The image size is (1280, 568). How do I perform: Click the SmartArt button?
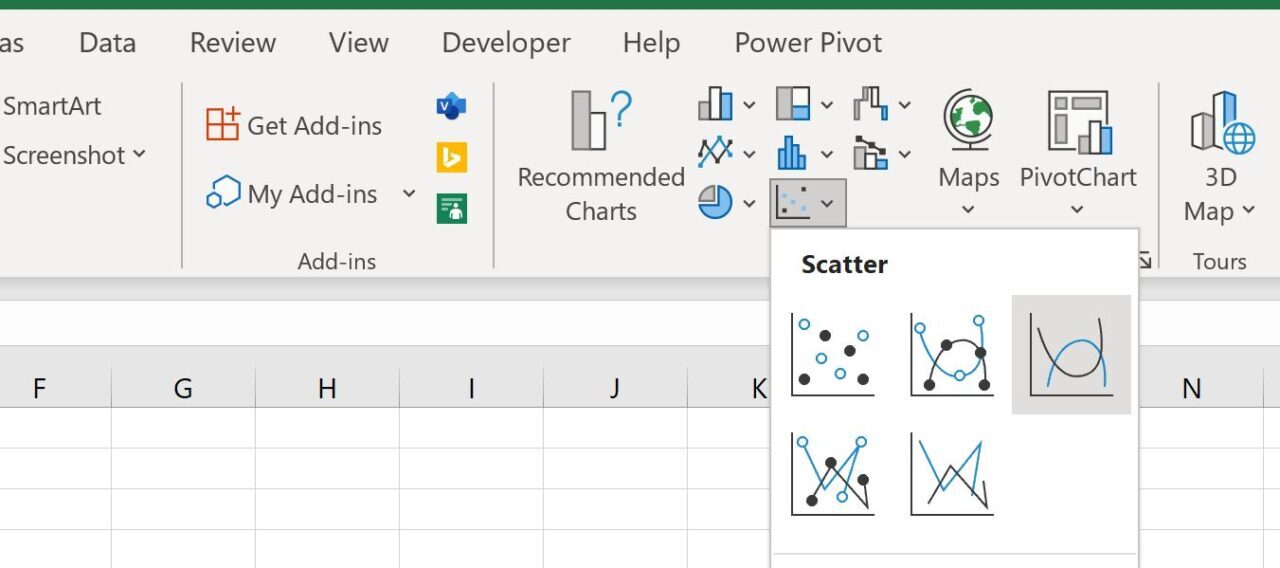(52, 106)
